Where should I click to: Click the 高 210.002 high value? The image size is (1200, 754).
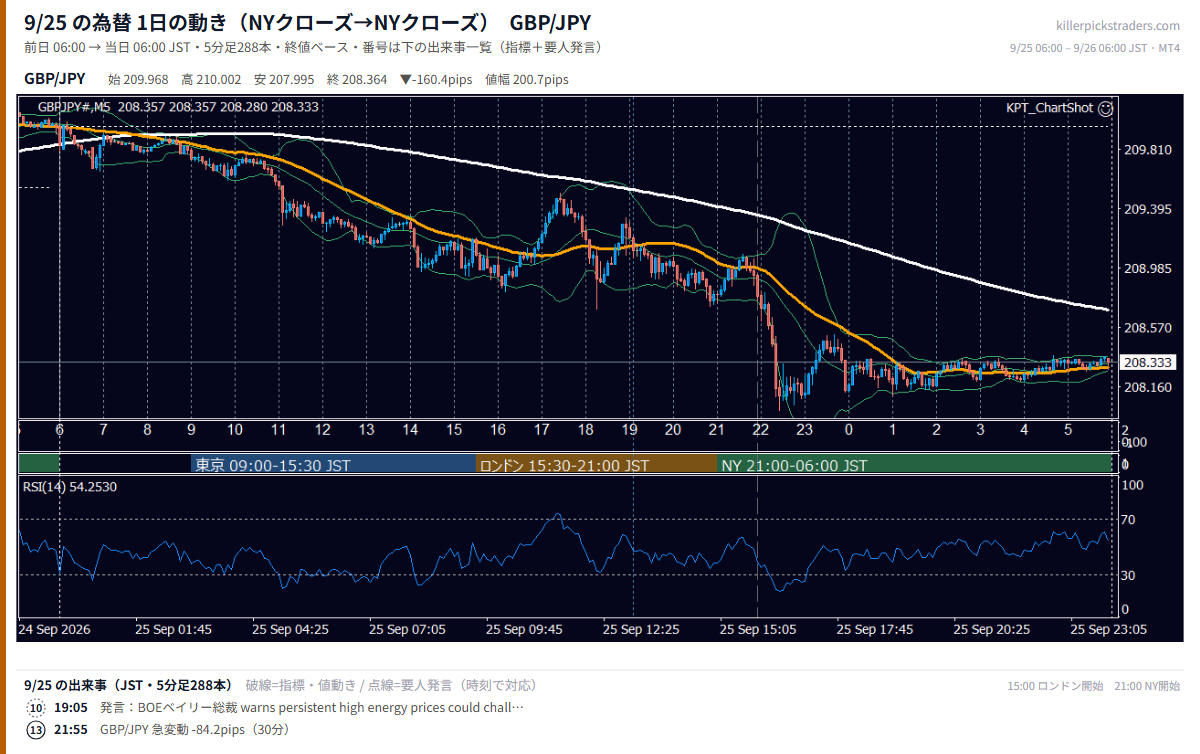tap(211, 80)
